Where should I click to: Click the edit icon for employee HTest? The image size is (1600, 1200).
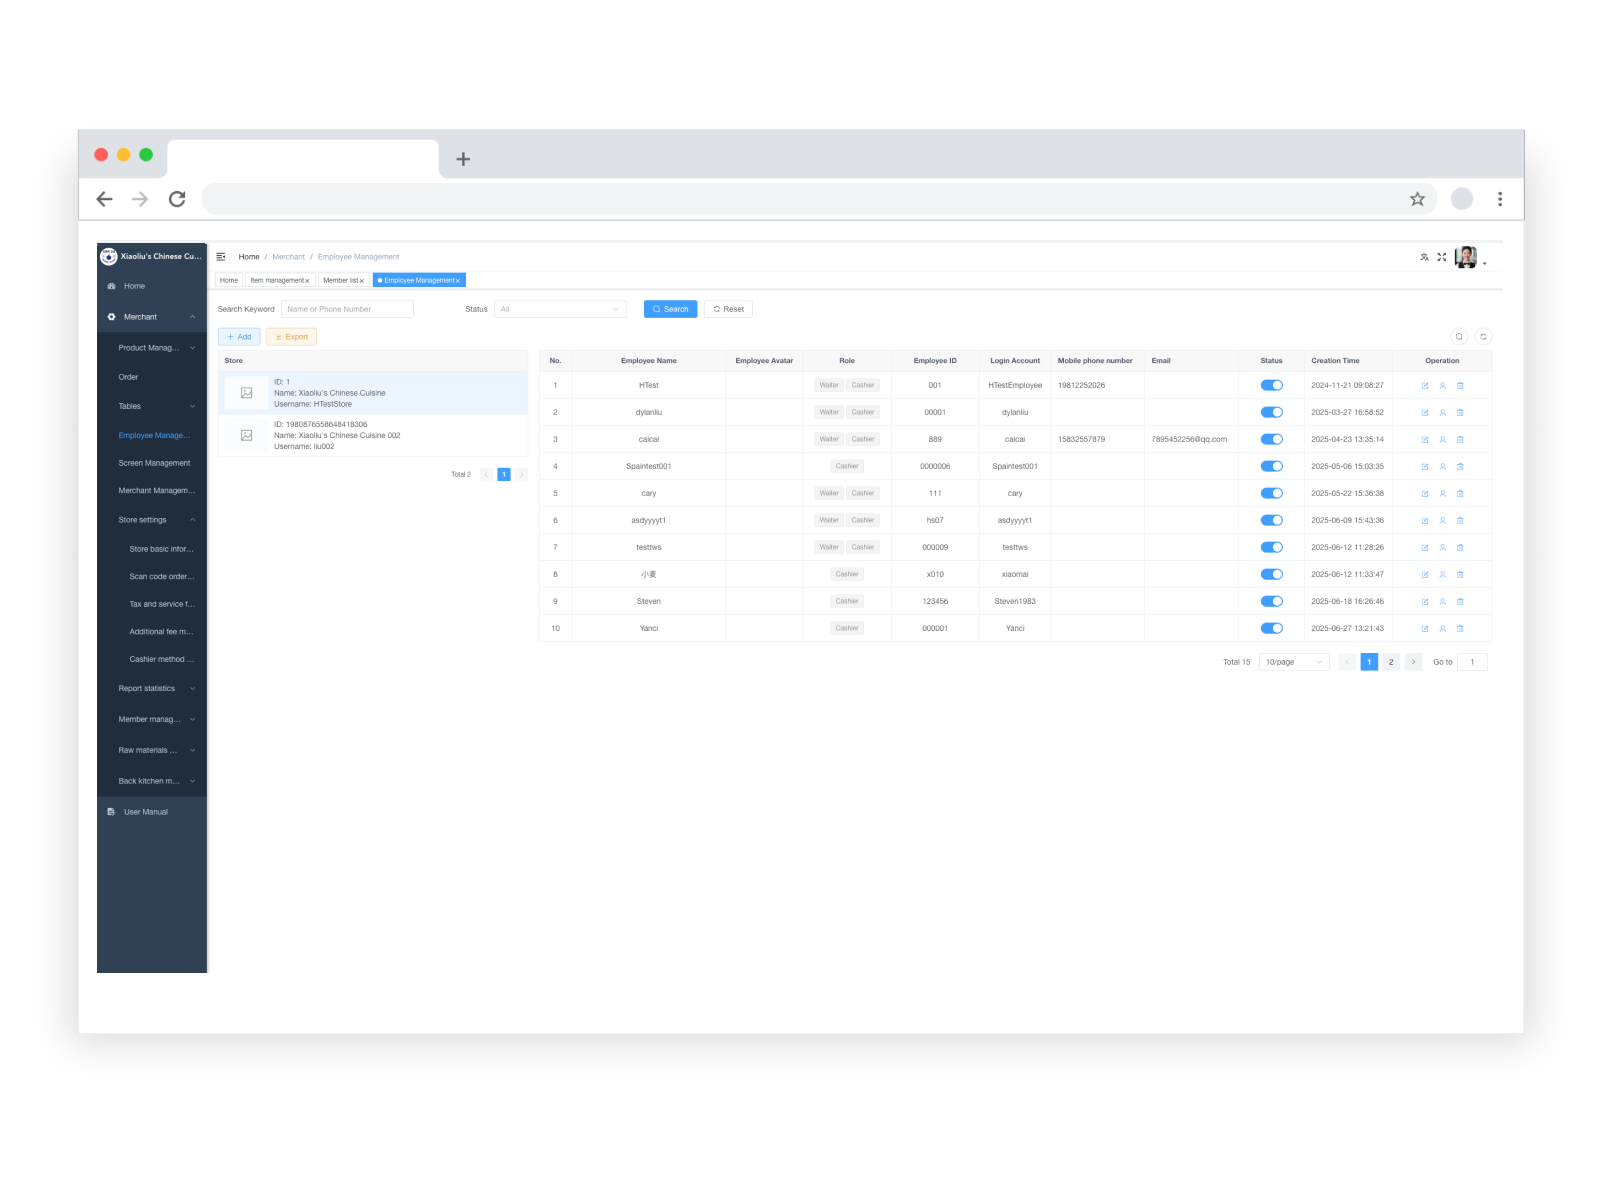[1425, 386]
